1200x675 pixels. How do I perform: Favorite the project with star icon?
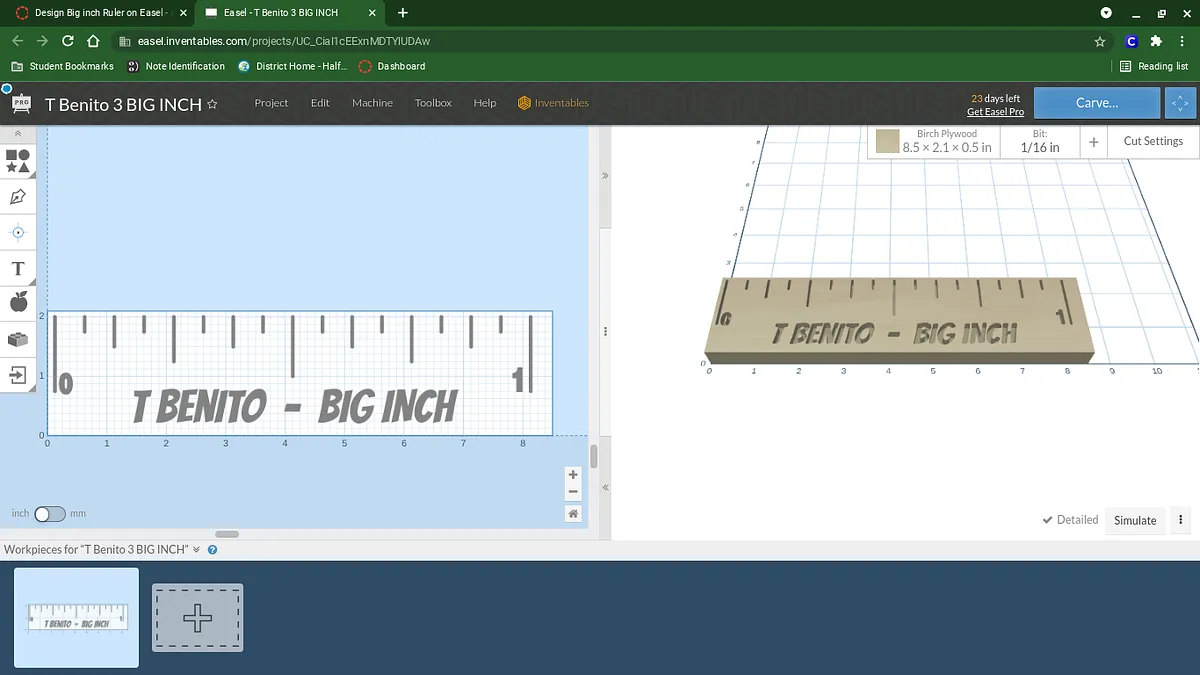(x=212, y=104)
